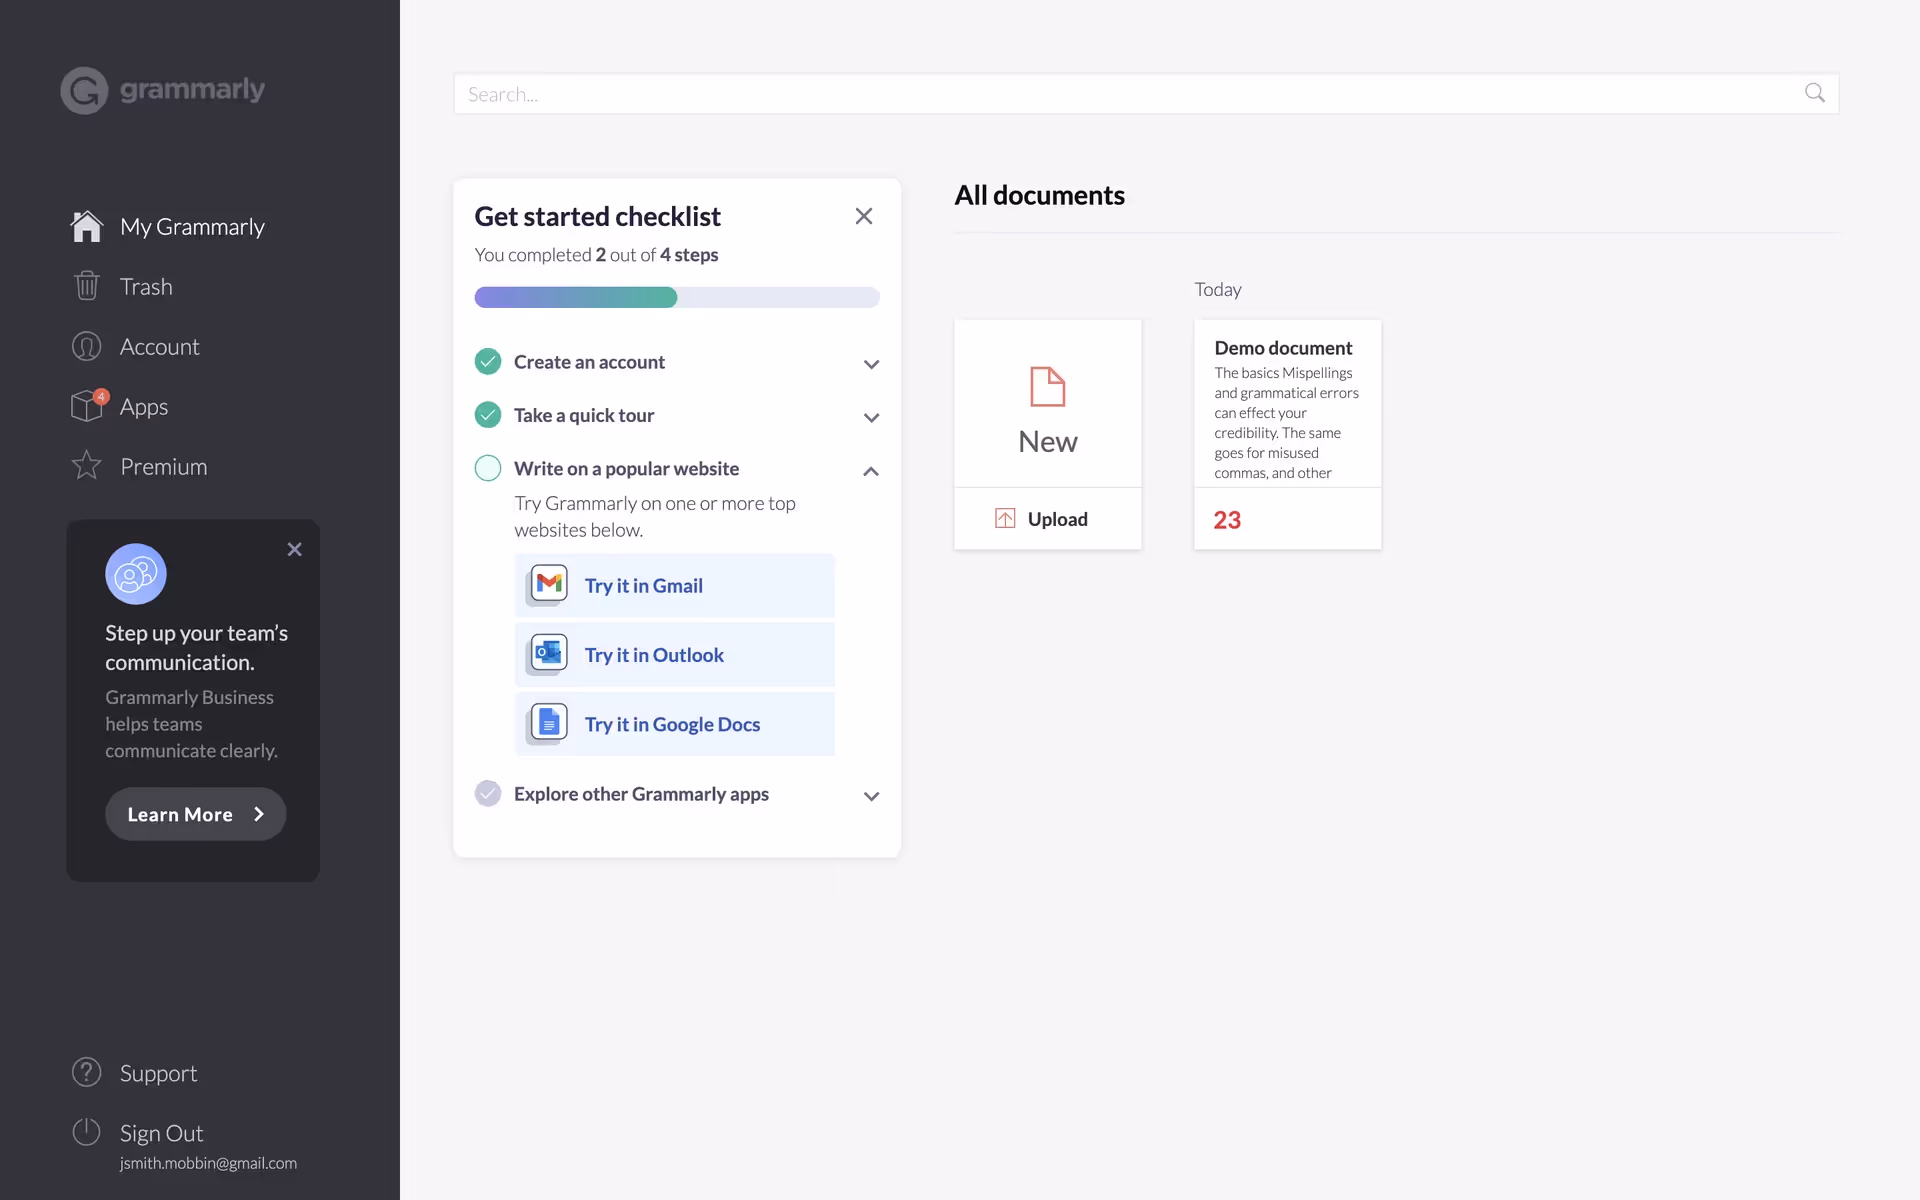
Task: Click the checklist progress bar
Action: pos(676,297)
